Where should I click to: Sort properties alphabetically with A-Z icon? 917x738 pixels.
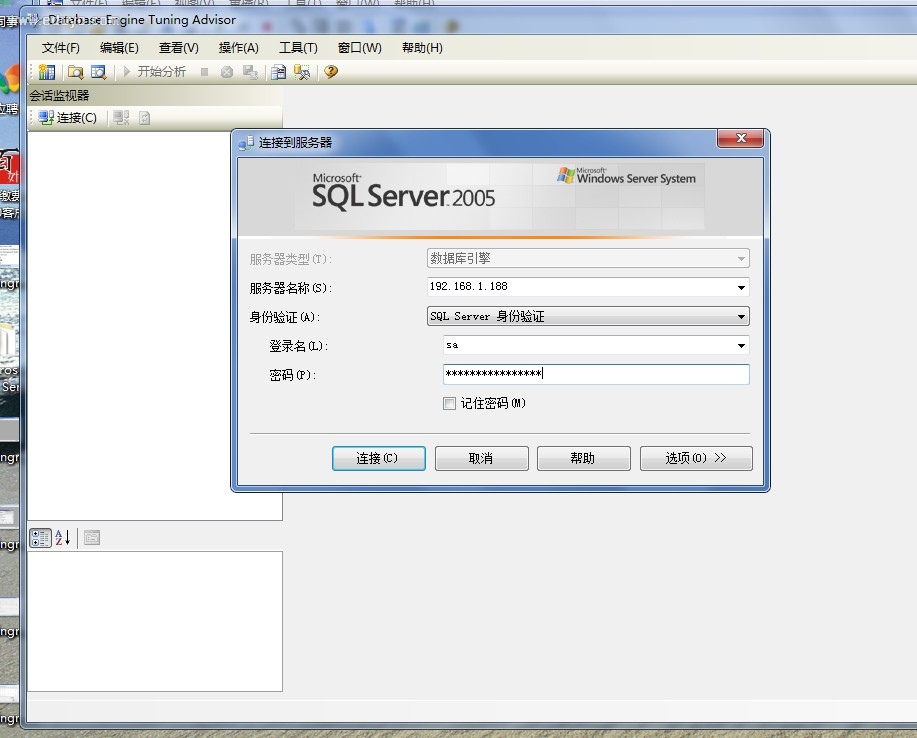(62, 538)
